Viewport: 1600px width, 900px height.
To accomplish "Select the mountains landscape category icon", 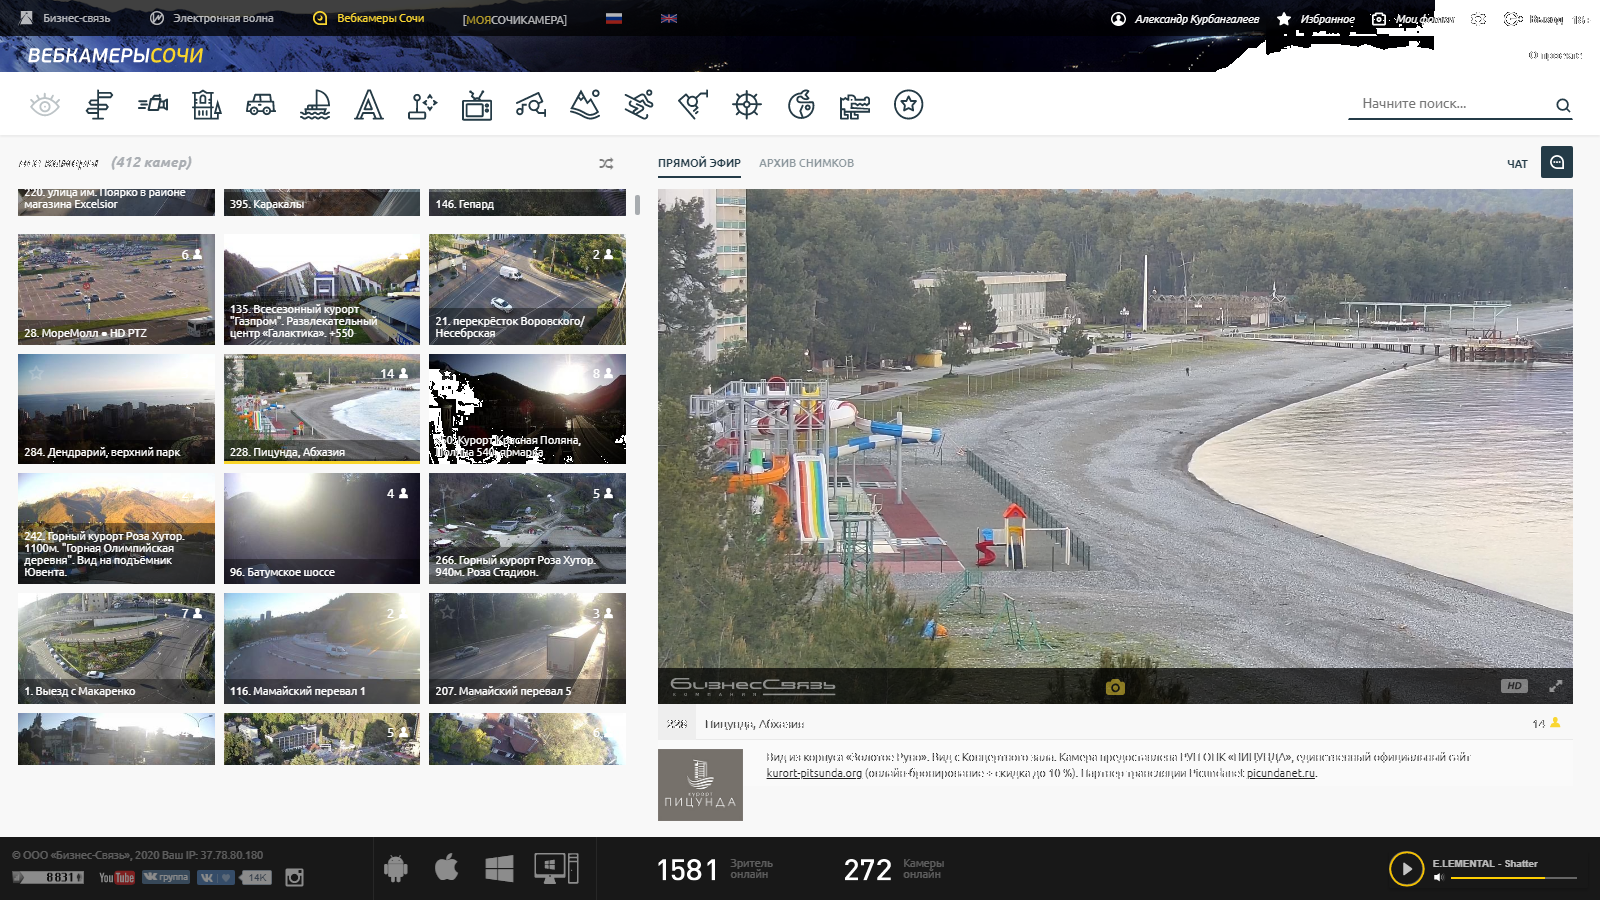I will tap(585, 104).
